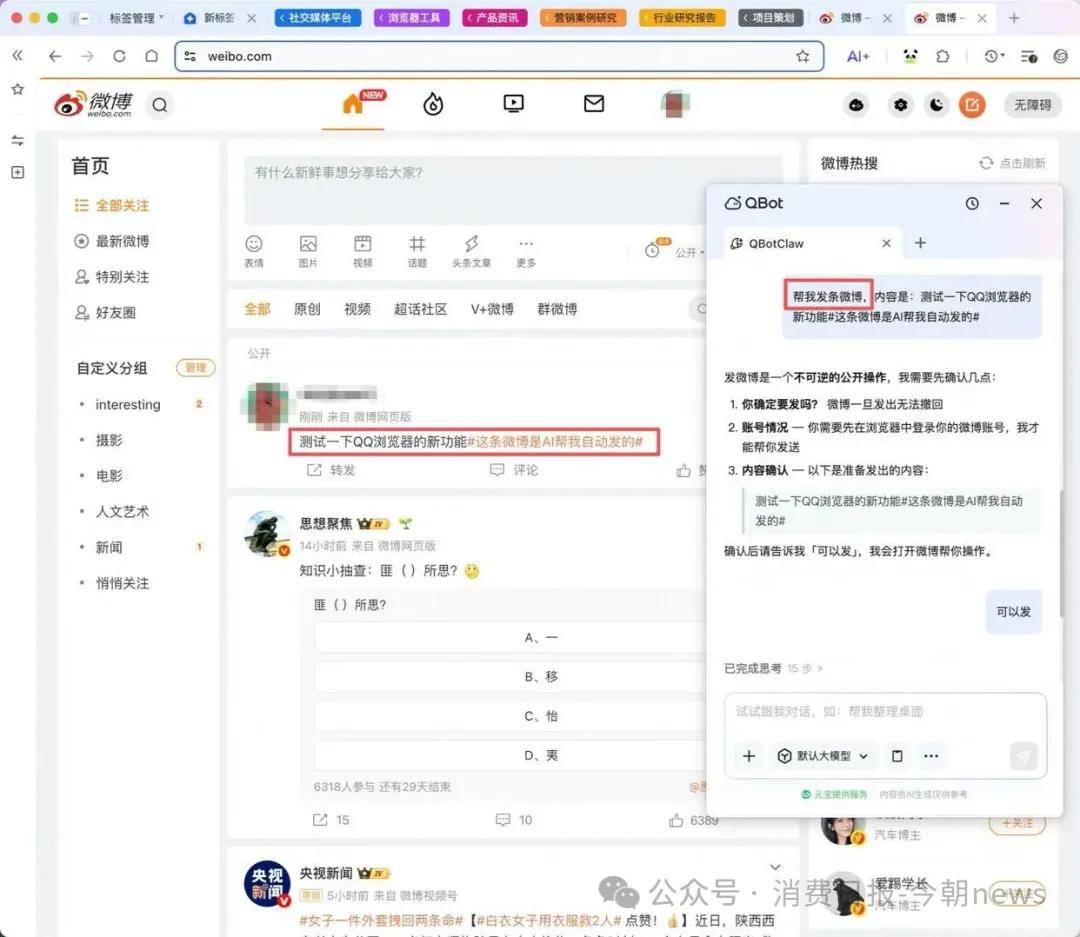Viewport: 1080px width, 937px height.
Task: Add a picture using the 图片 icon
Action: pyautogui.click(x=308, y=250)
